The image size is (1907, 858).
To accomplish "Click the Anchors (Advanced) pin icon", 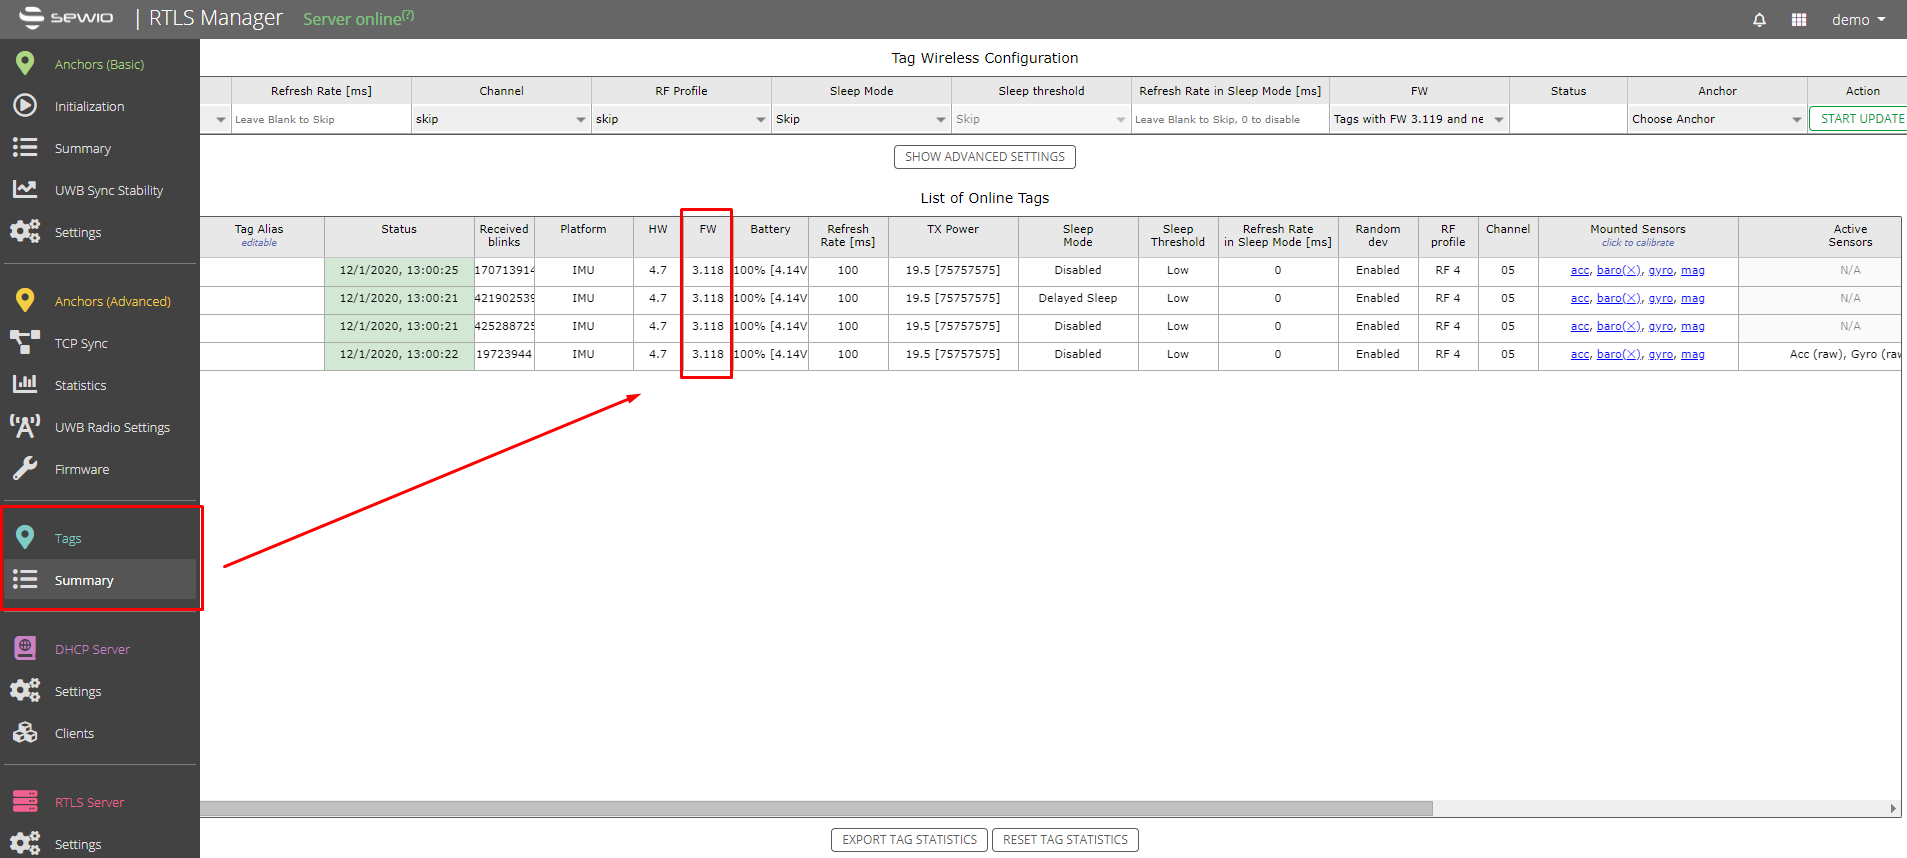I will point(25,300).
